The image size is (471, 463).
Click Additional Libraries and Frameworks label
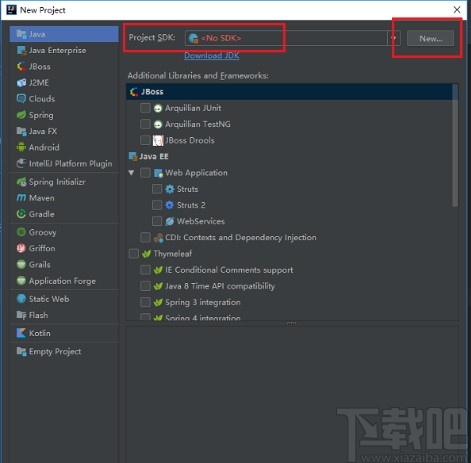click(x=198, y=76)
